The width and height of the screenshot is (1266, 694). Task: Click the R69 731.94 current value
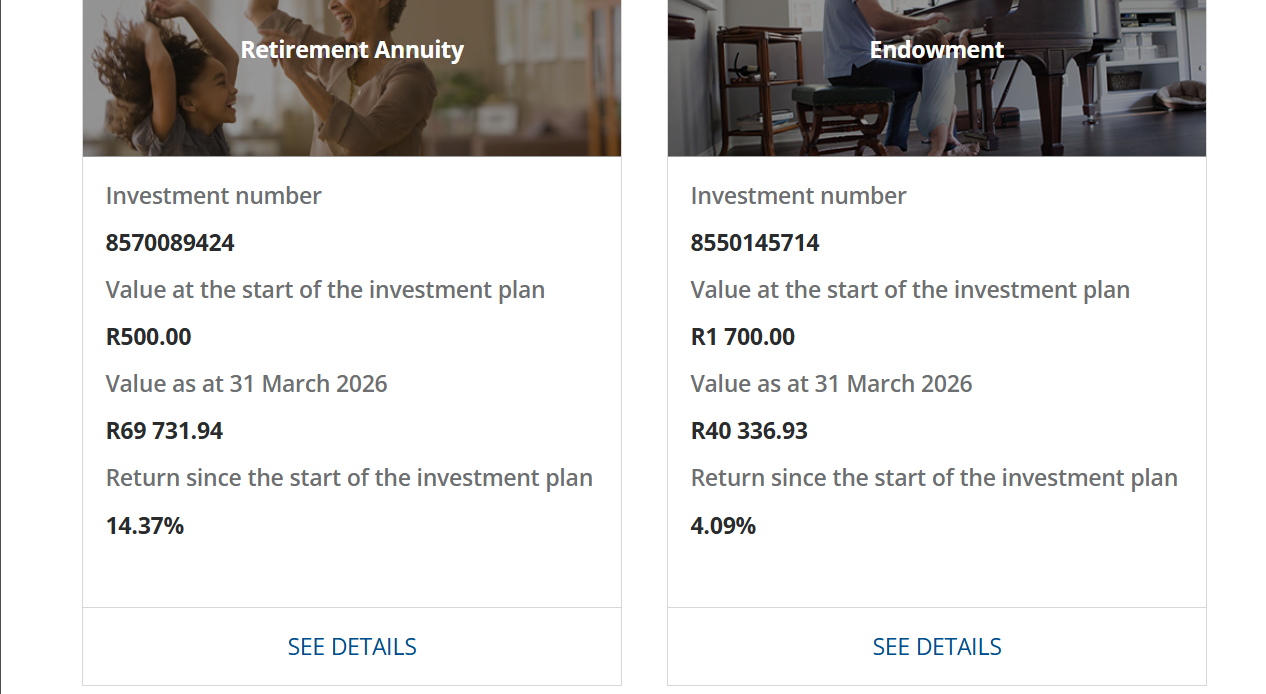click(x=164, y=431)
